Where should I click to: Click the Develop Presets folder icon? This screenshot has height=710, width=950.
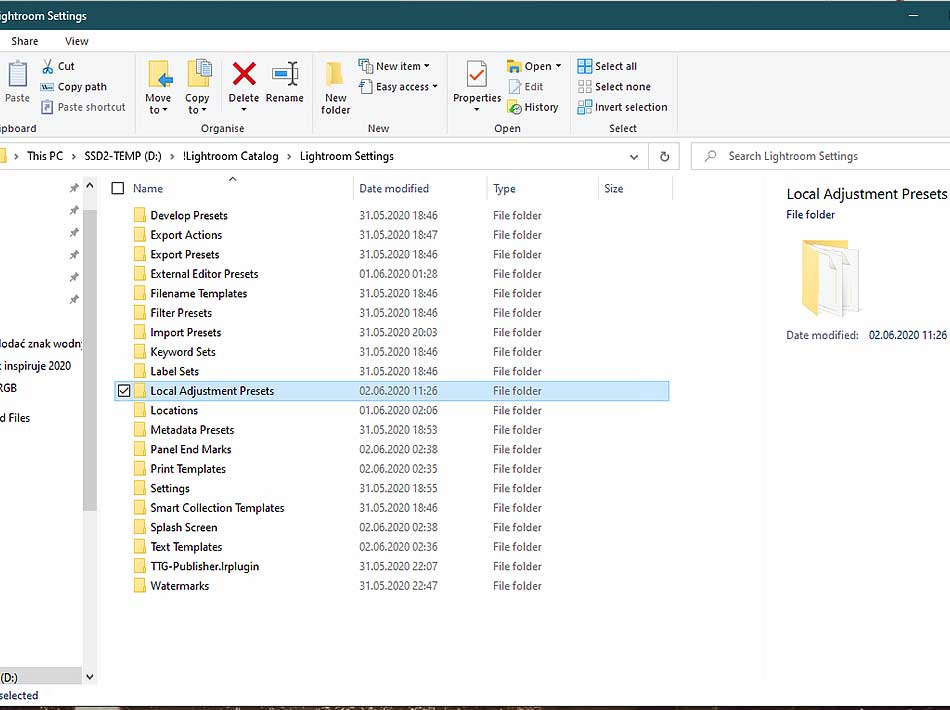(x=139, y=215)
